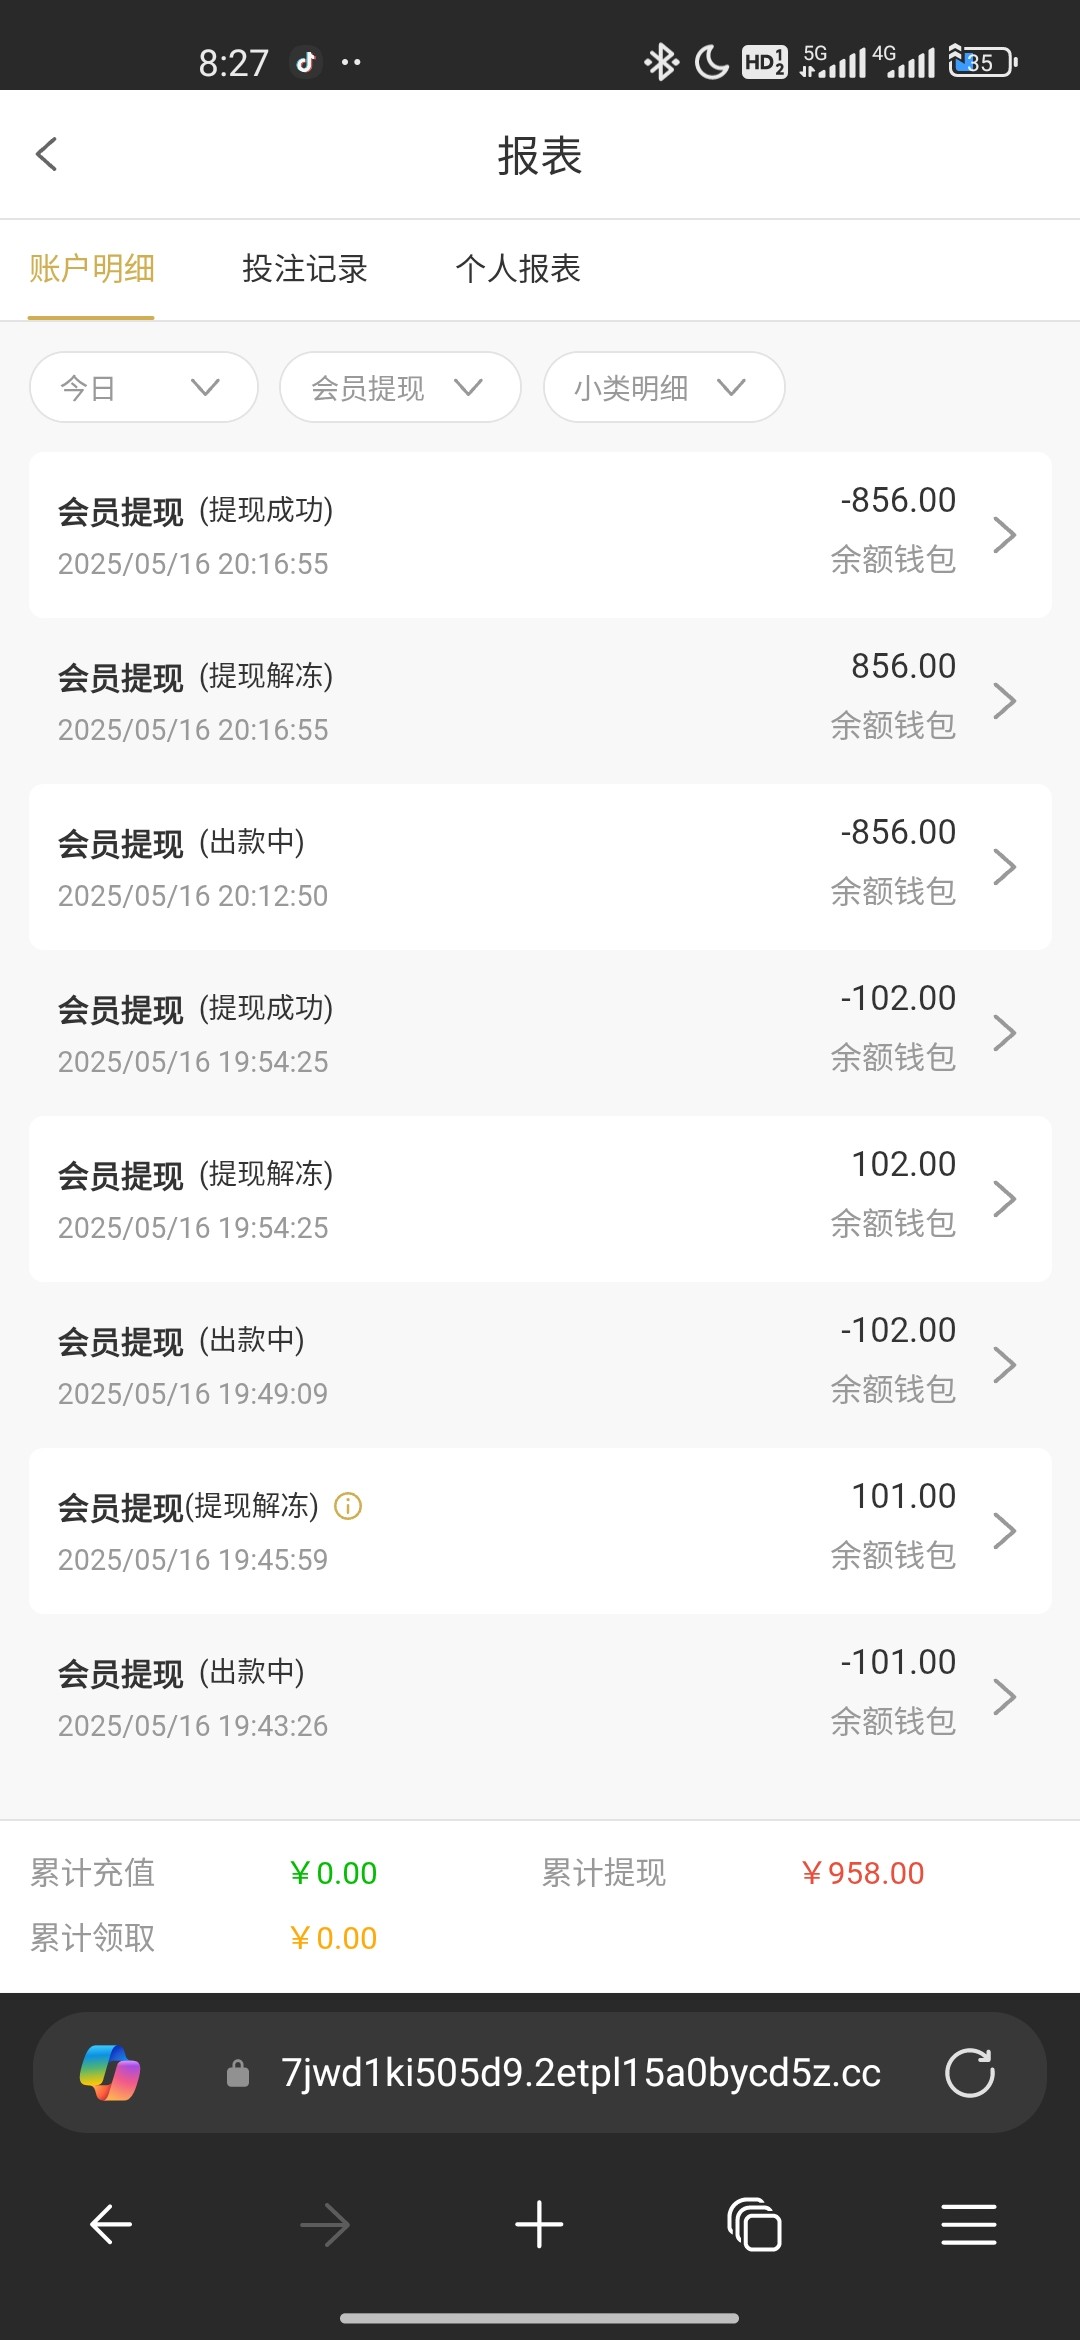Reload the page with refresh icon
Screen dimensions: 1080x2340
[x=969, y=2073]
